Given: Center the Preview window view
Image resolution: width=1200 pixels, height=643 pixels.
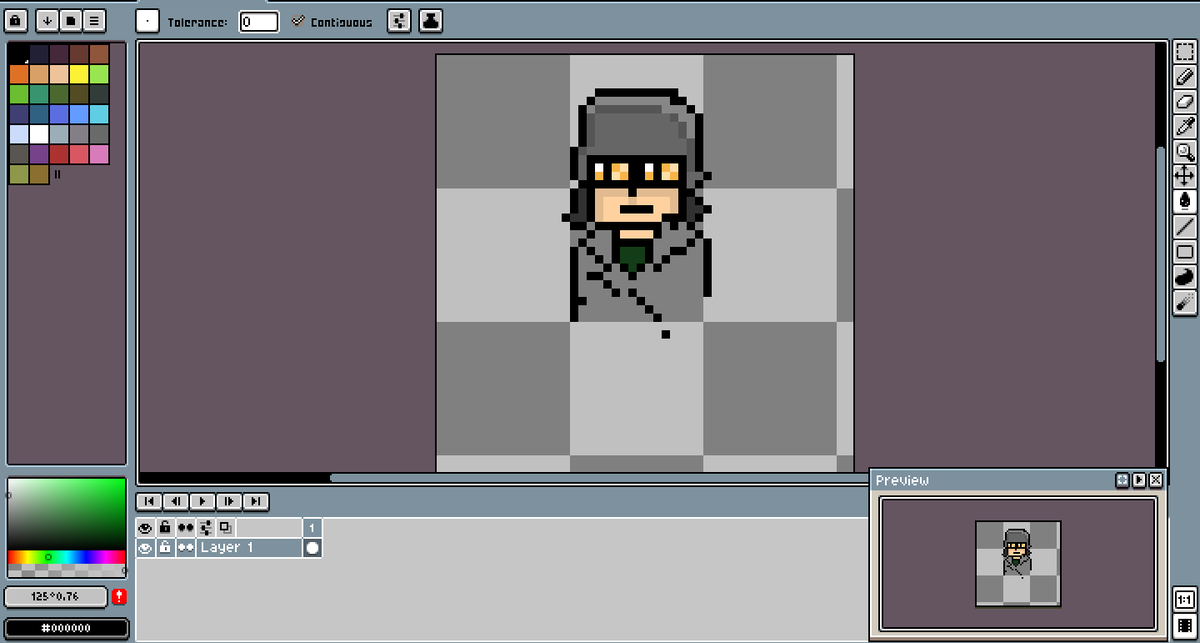Looking at the screenshot, I should (1122, 480).
